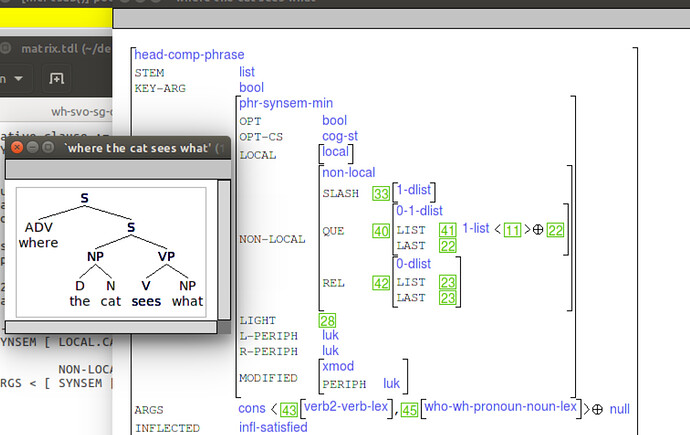This screenshot has width=690, height=435.
Task: Click the non-local type name
Action: 349,172
